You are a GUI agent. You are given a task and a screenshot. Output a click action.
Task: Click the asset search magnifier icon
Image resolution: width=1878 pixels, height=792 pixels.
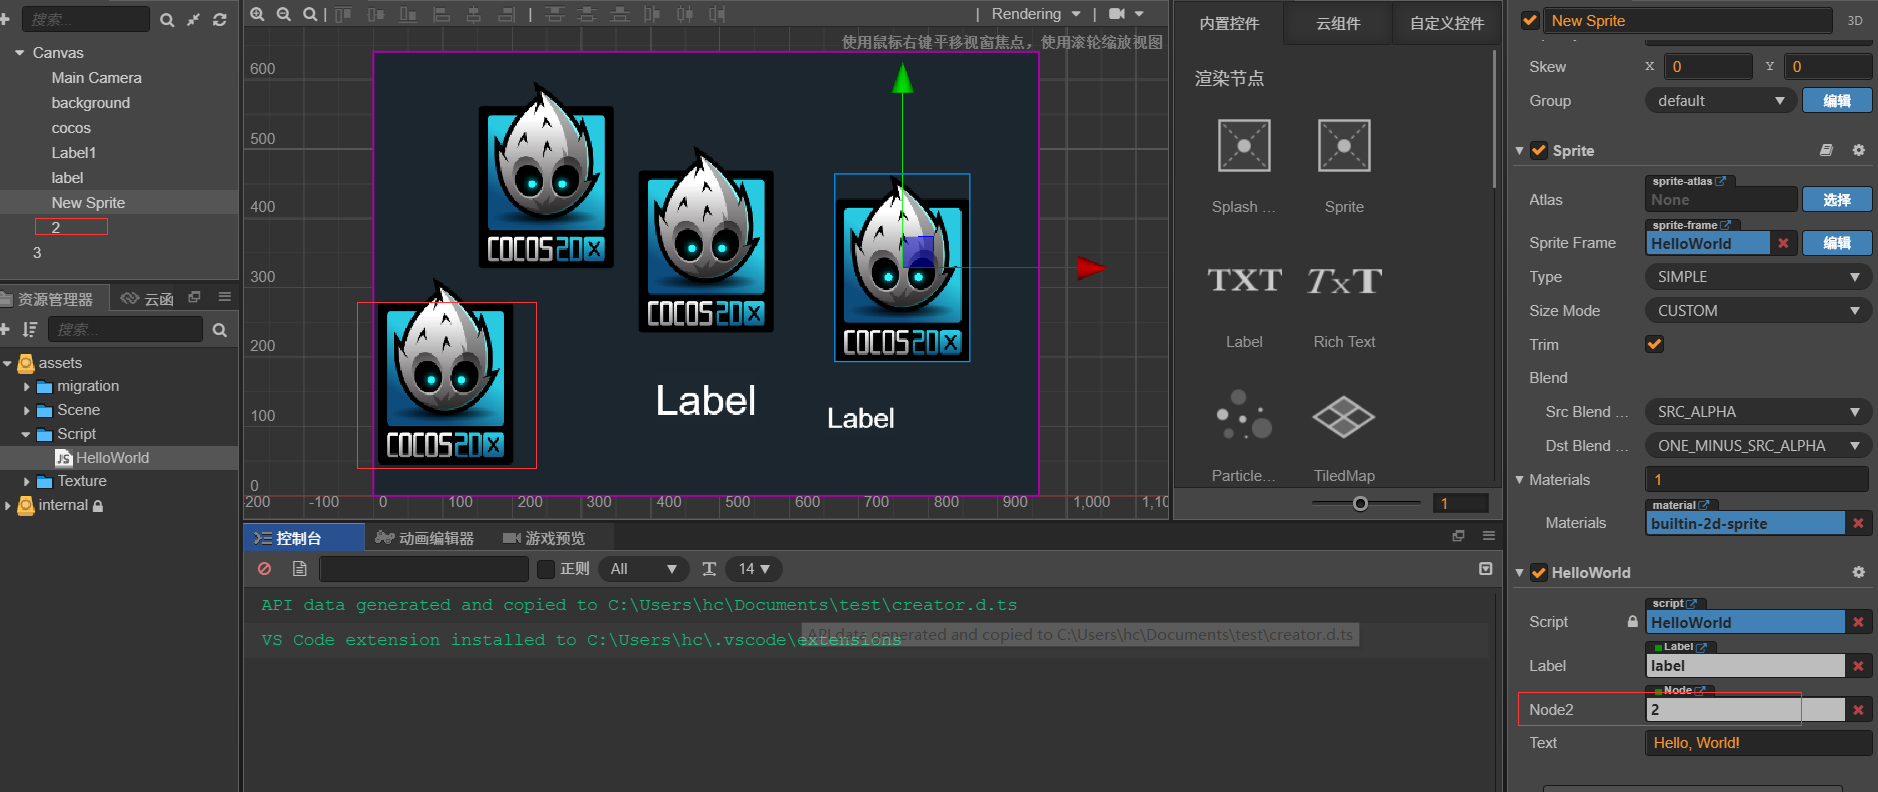point(220,330)
